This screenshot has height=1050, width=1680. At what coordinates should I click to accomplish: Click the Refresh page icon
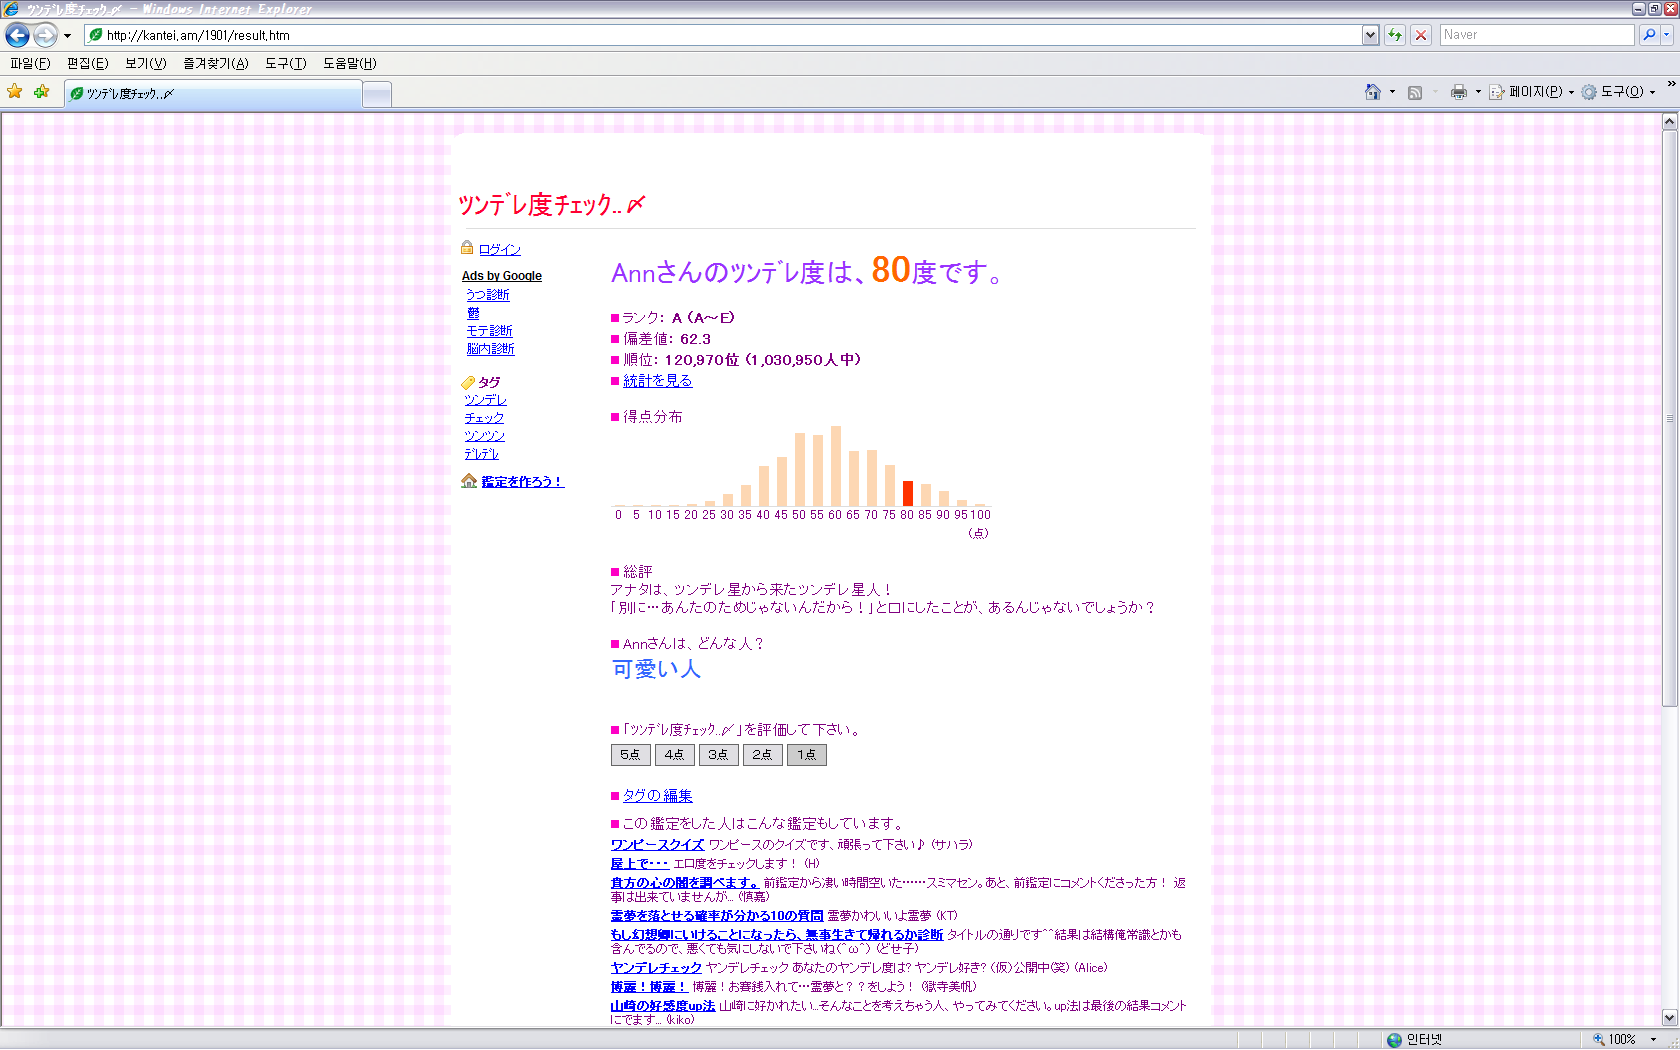pos(1395,35)
